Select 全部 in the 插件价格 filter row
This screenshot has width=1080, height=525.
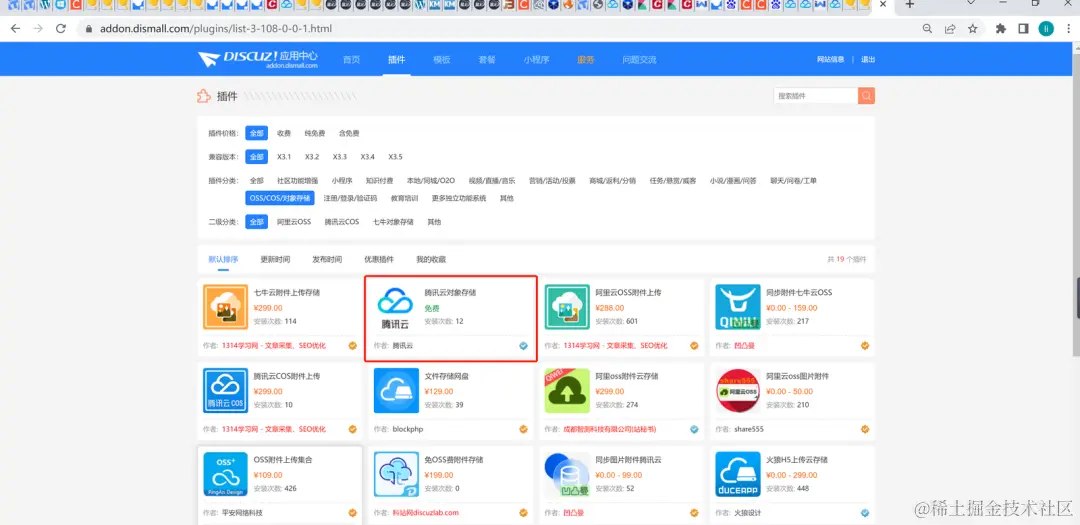[256, 133]
